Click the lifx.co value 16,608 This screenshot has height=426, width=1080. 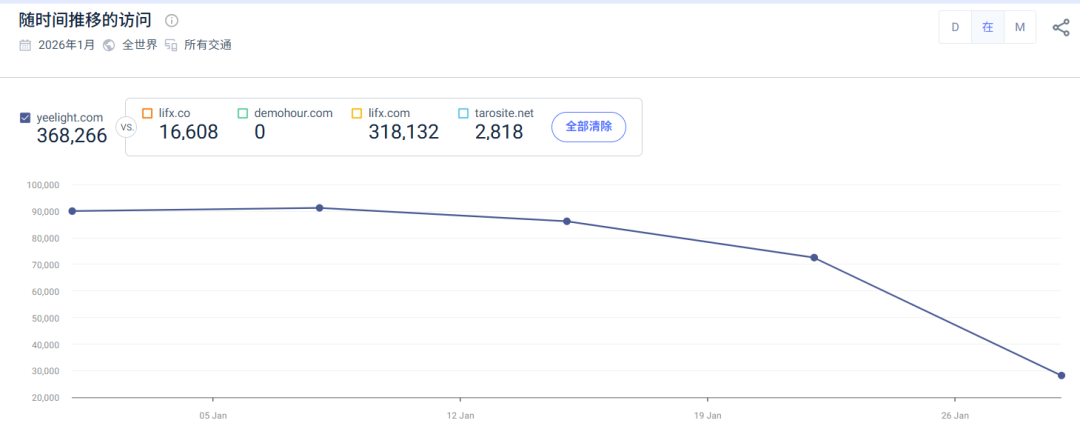[189, 132]
